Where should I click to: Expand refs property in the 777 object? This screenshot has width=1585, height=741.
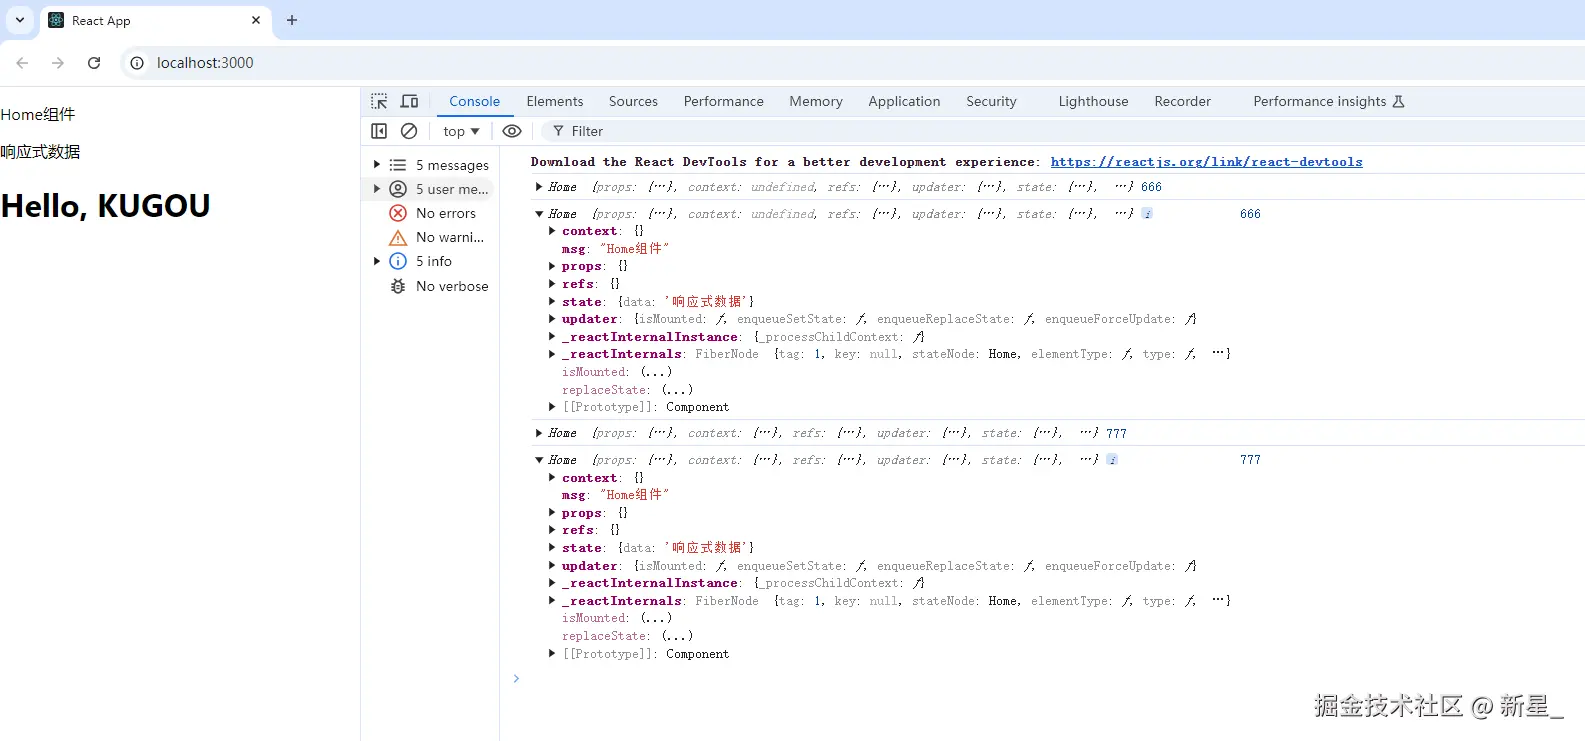[552, 530]
